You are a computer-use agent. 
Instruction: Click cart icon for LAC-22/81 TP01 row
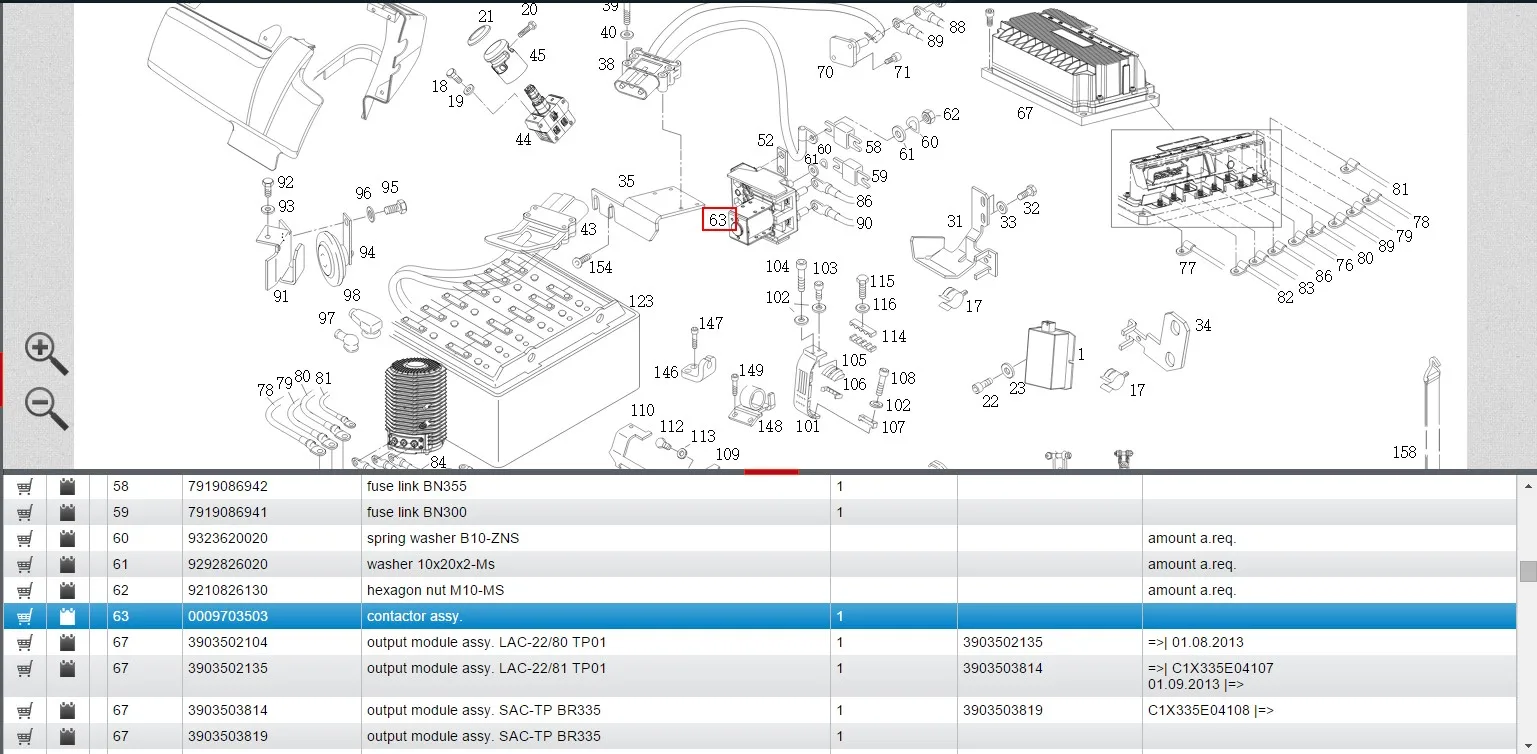pyautogui.click(x=24, y=669)
